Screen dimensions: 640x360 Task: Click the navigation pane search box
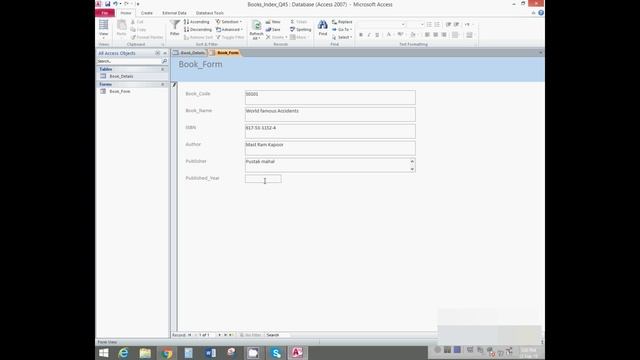[x=129, y=61]
